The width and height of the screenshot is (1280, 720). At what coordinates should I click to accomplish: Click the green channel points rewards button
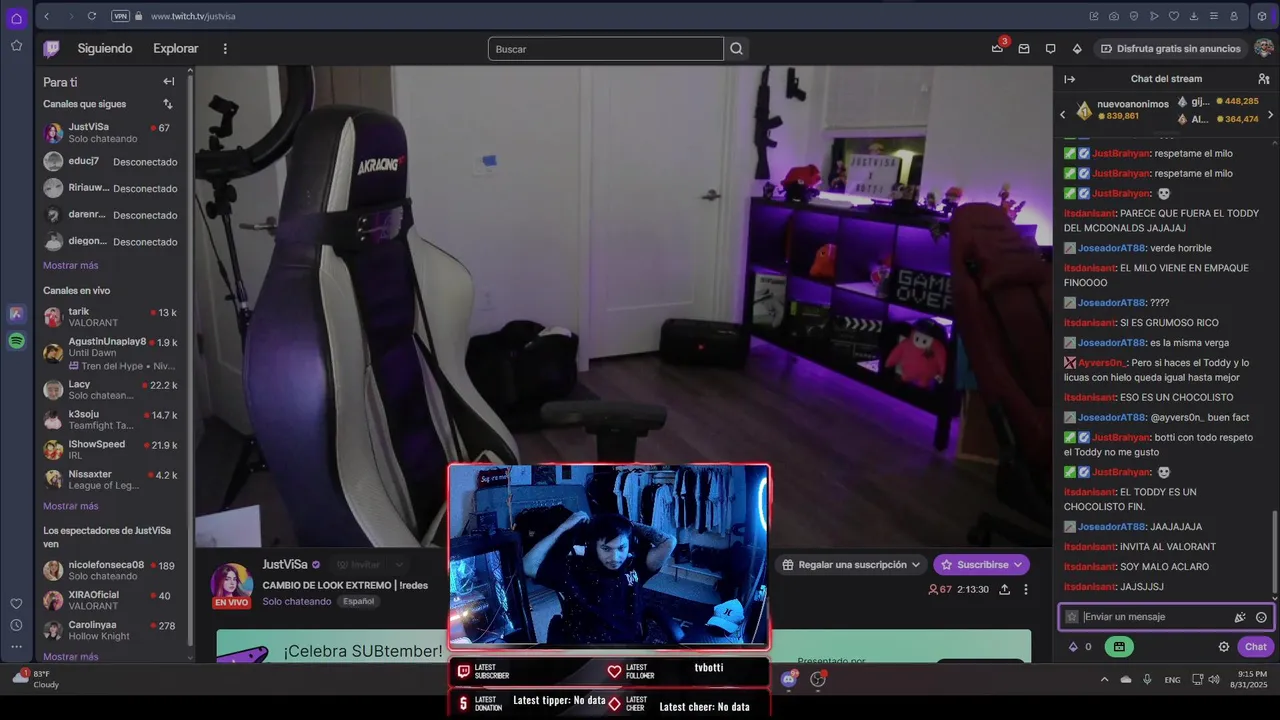[1119, 647]
